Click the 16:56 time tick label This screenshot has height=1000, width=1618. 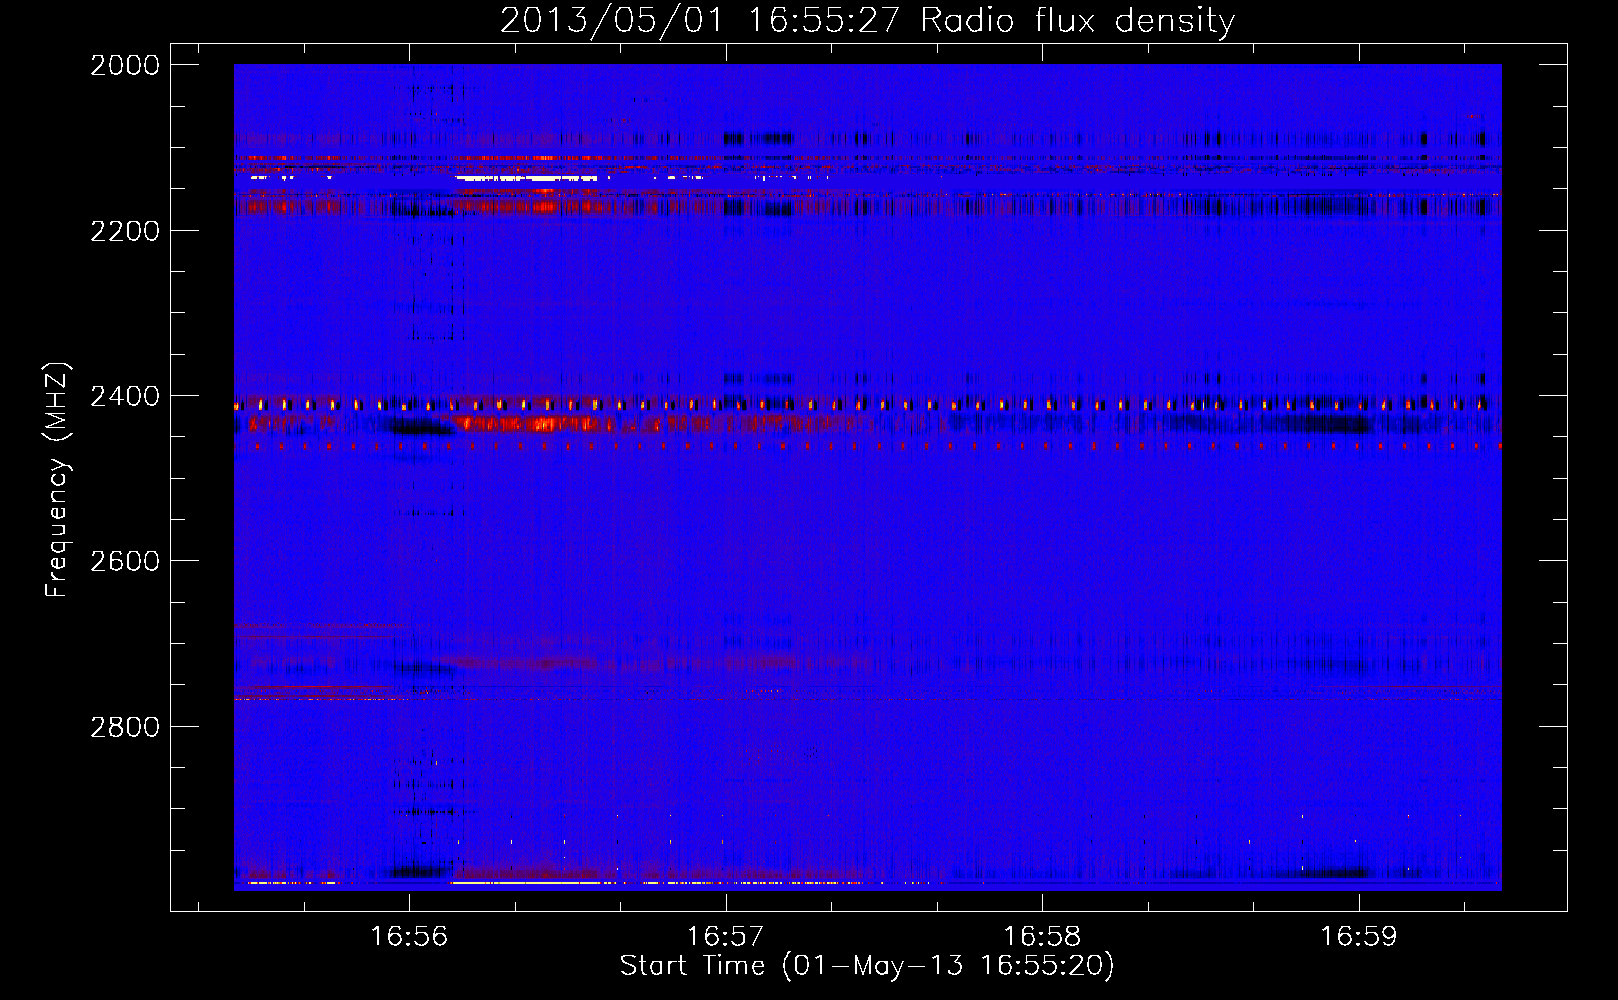click(x=409, y=936)
